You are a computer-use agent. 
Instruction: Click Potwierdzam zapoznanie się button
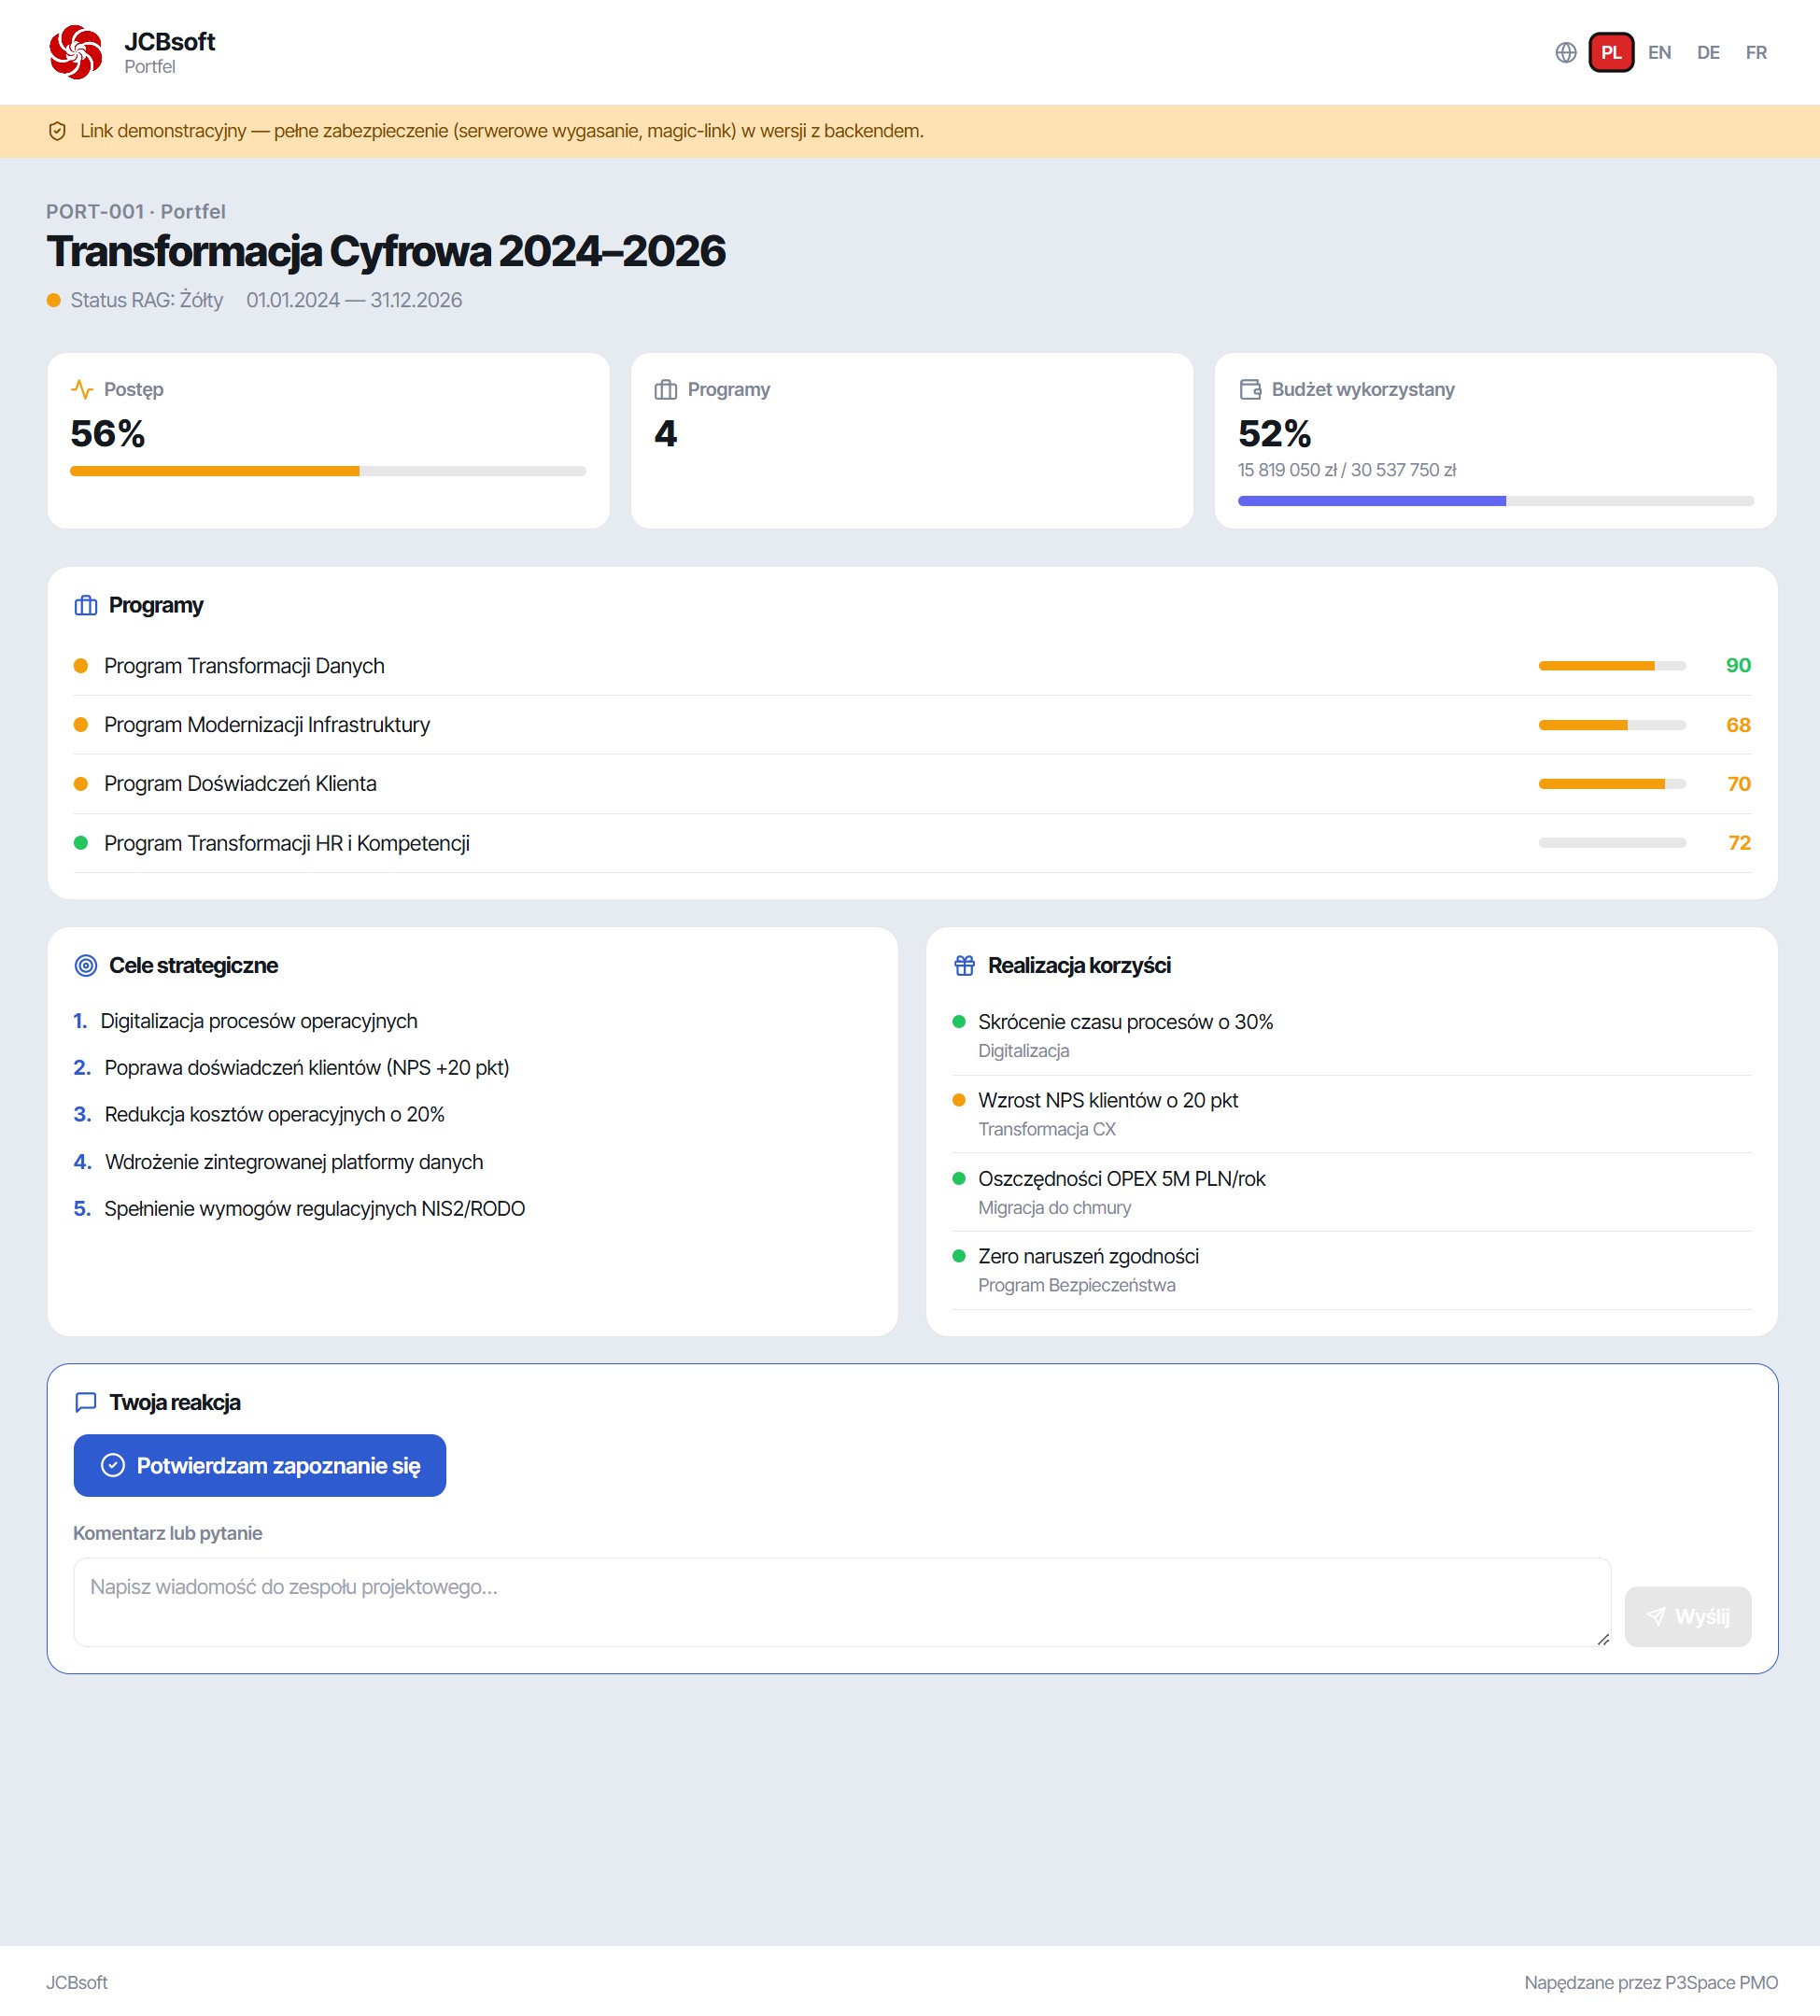[260, 1465]
